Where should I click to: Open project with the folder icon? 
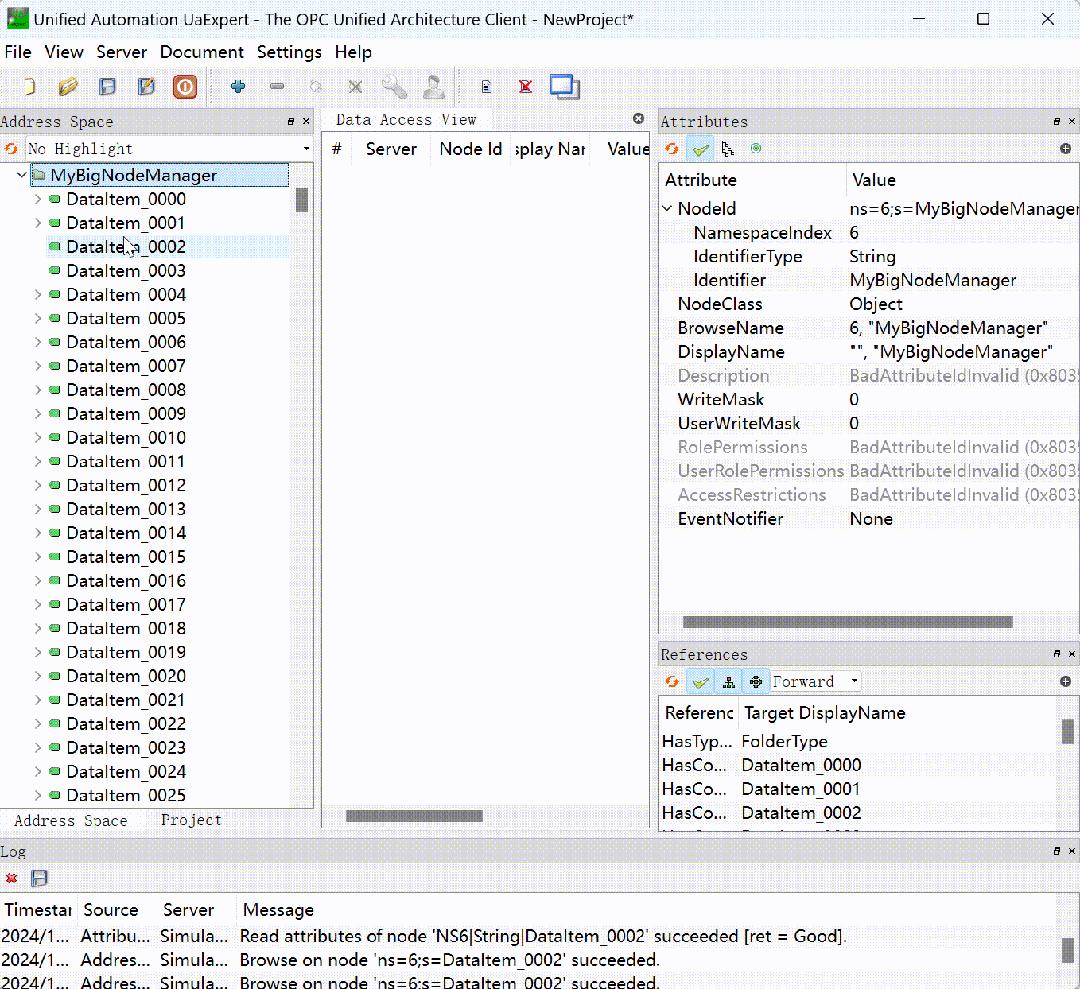pyautogui.click(x=68, y=87)
